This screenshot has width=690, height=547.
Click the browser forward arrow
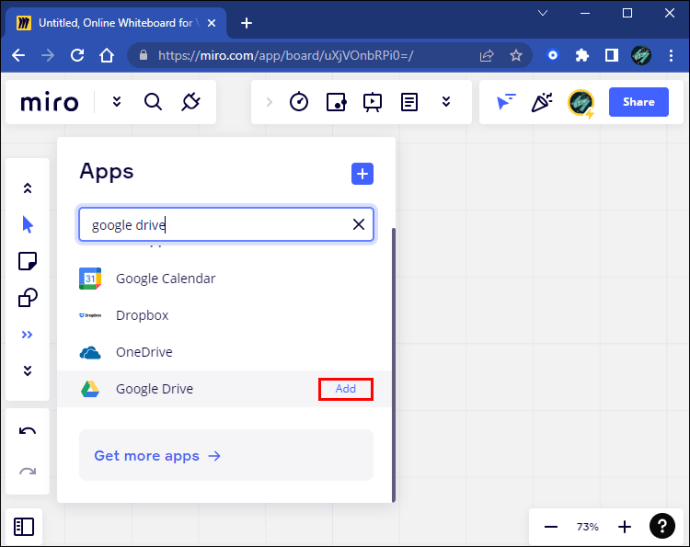coord(48,55)
